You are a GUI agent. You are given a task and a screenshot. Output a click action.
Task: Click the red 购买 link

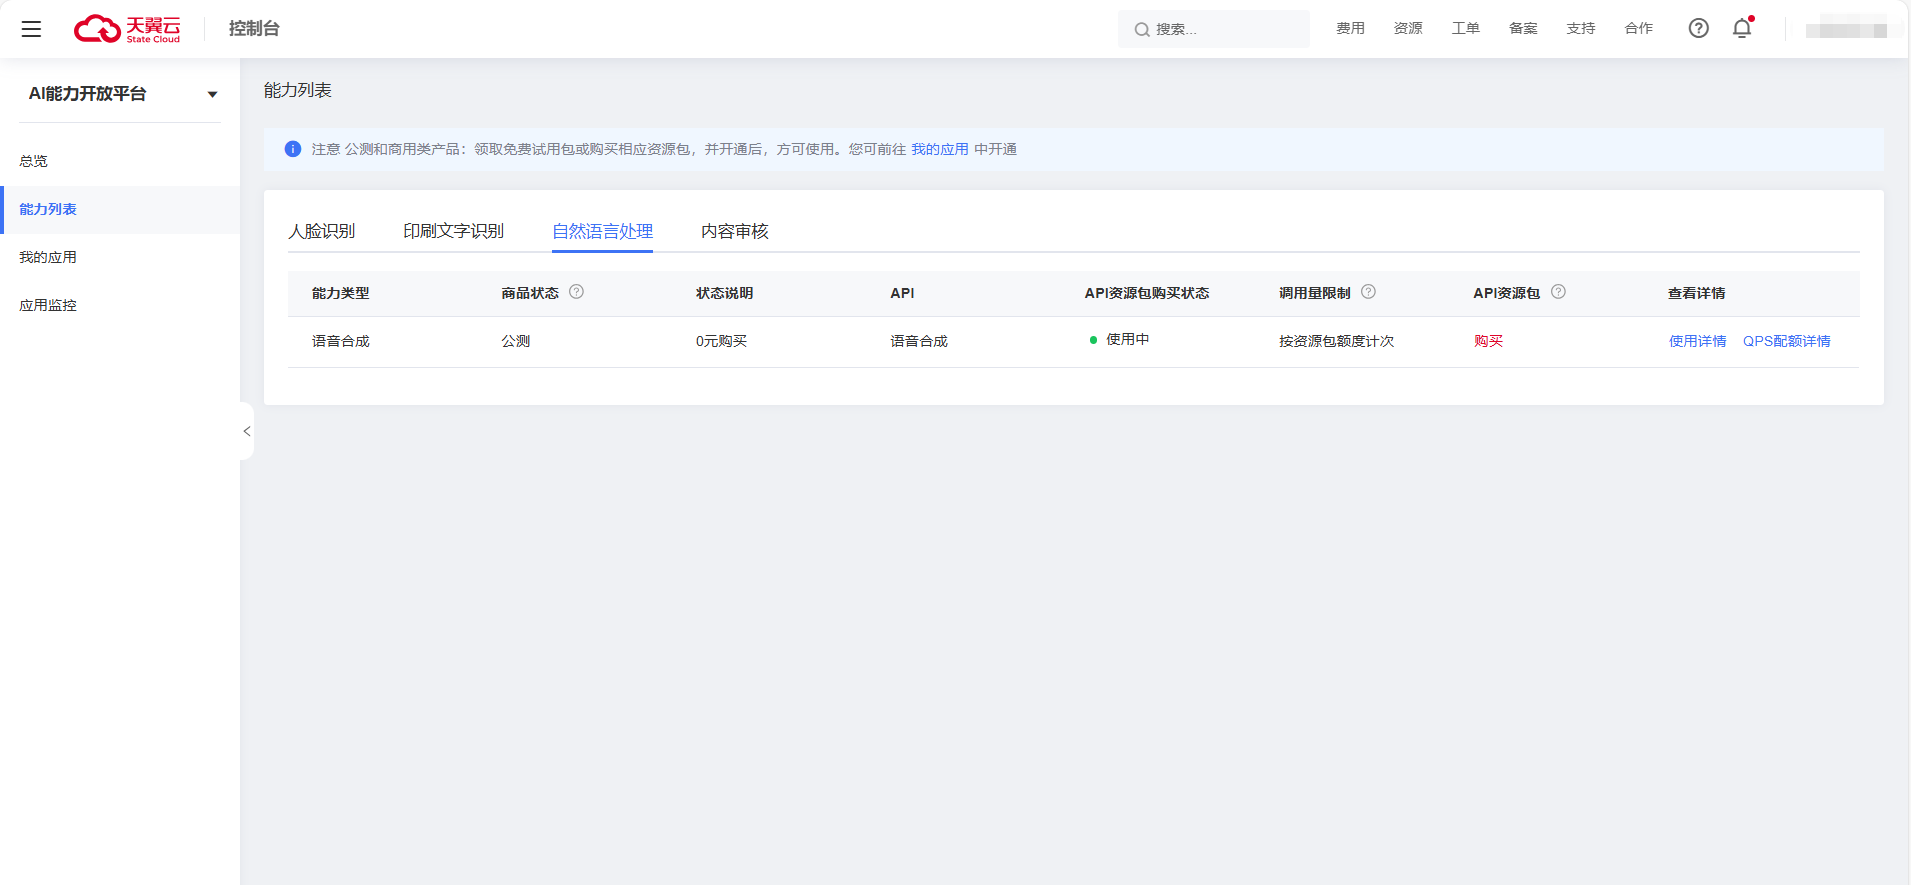point(1488,341)
